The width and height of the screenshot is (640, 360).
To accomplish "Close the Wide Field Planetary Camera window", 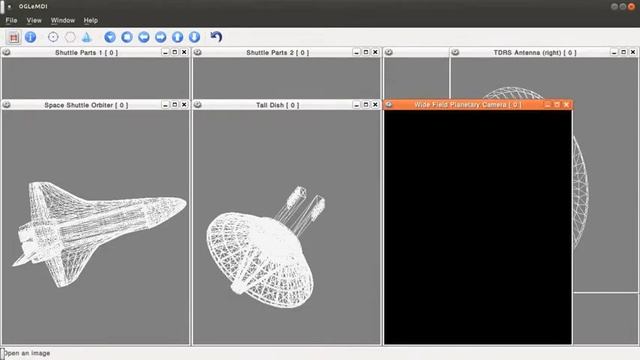I will pos(566,104).
